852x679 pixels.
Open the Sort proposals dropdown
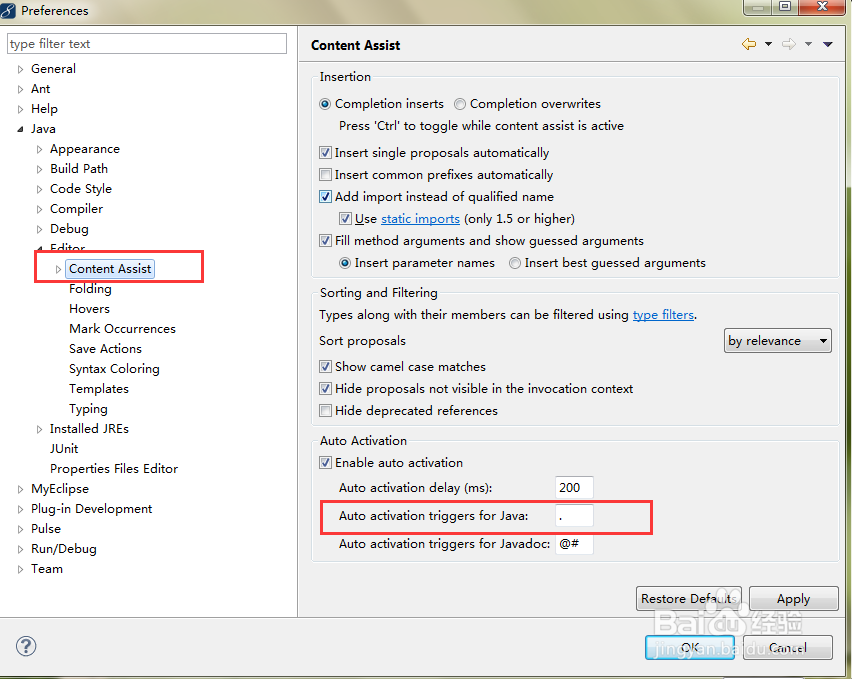pos(778,341)
